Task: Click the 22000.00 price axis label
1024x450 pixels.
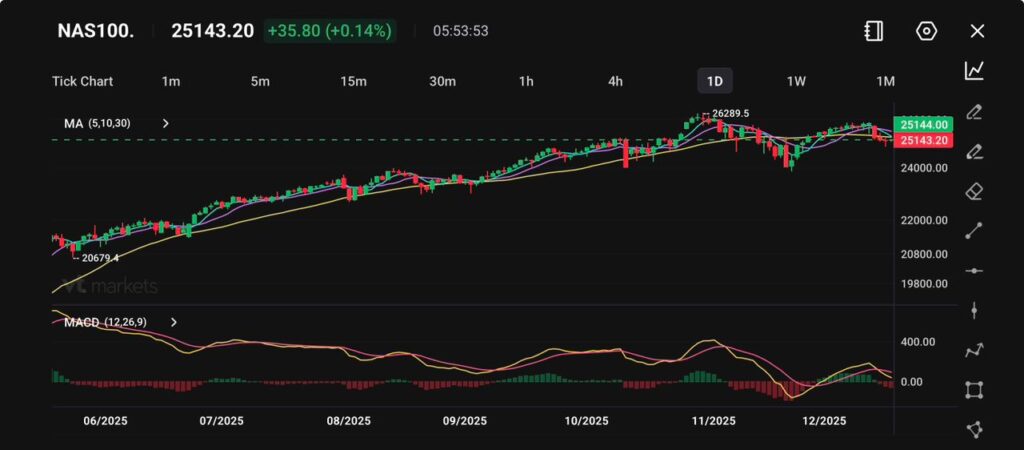Action: point(923,221)
